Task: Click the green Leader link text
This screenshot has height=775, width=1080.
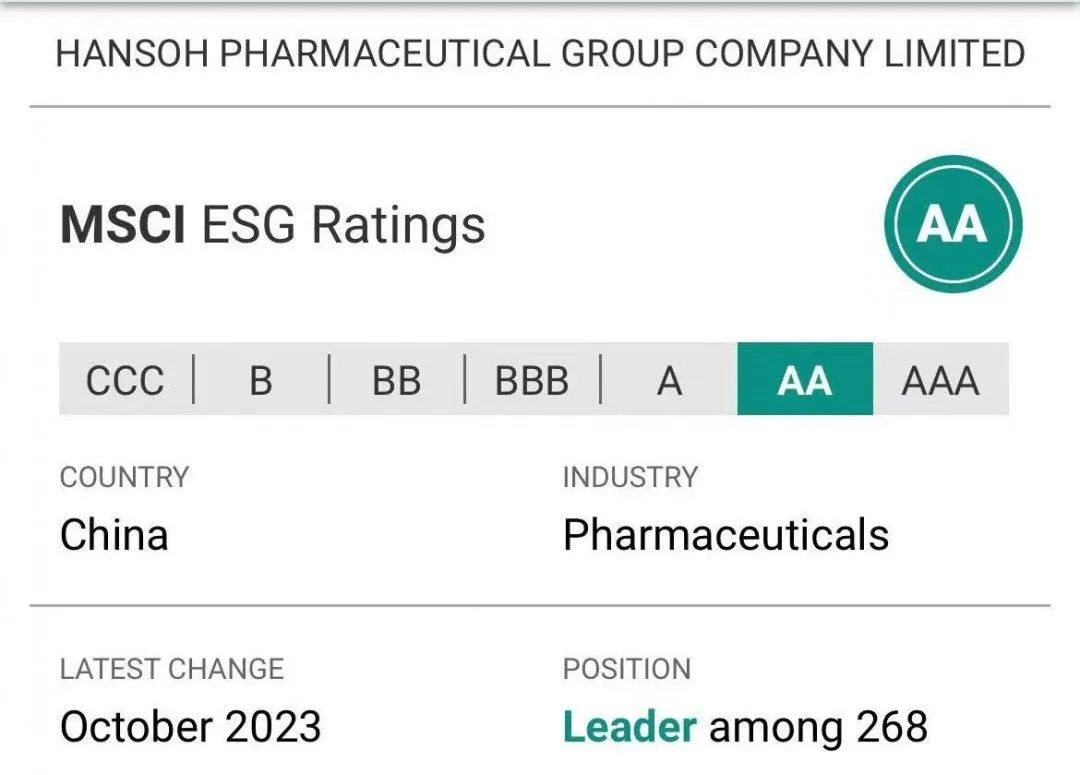Action: 629,727
